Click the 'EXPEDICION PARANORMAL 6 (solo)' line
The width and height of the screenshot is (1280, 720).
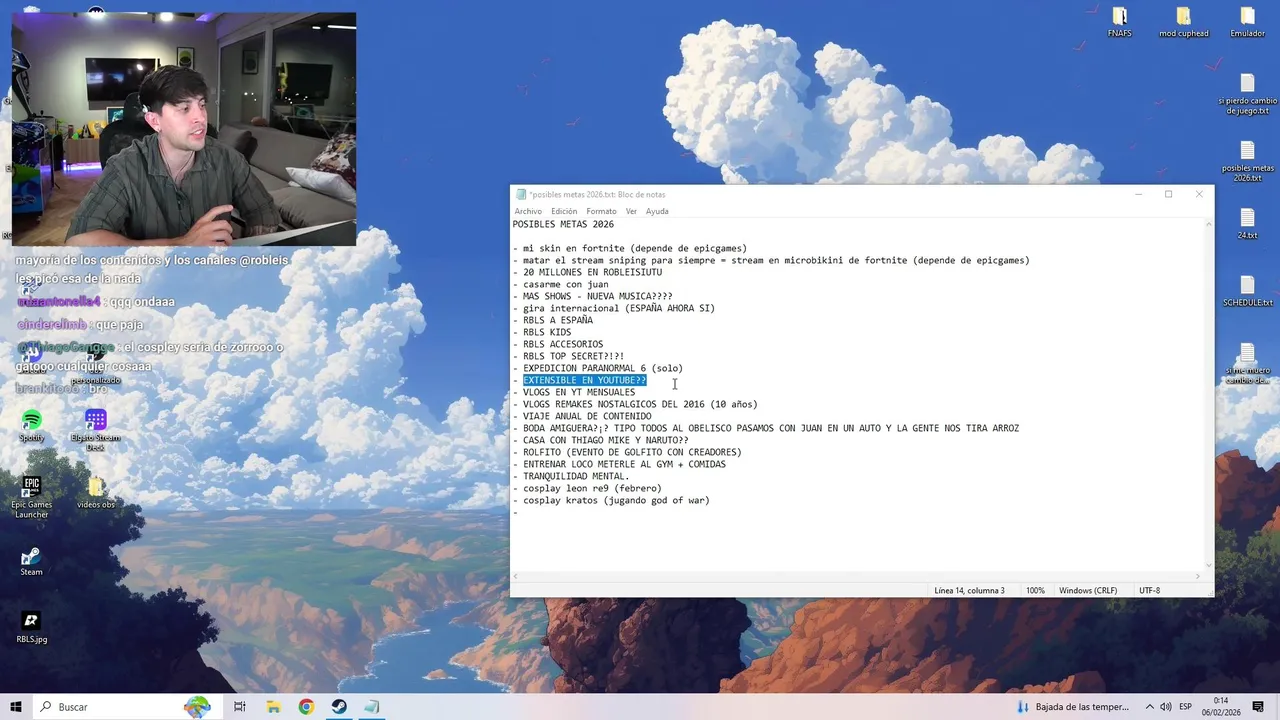[x=598, y=368]
